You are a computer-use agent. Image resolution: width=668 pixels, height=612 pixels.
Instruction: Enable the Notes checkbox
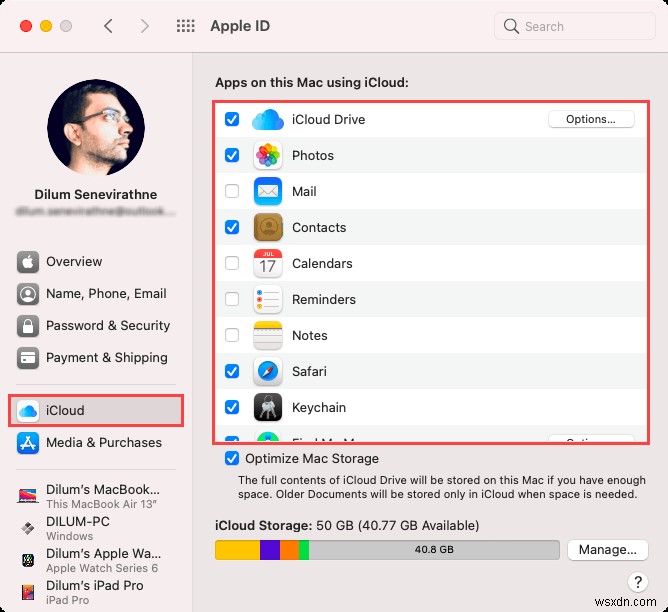click(232, 335)
